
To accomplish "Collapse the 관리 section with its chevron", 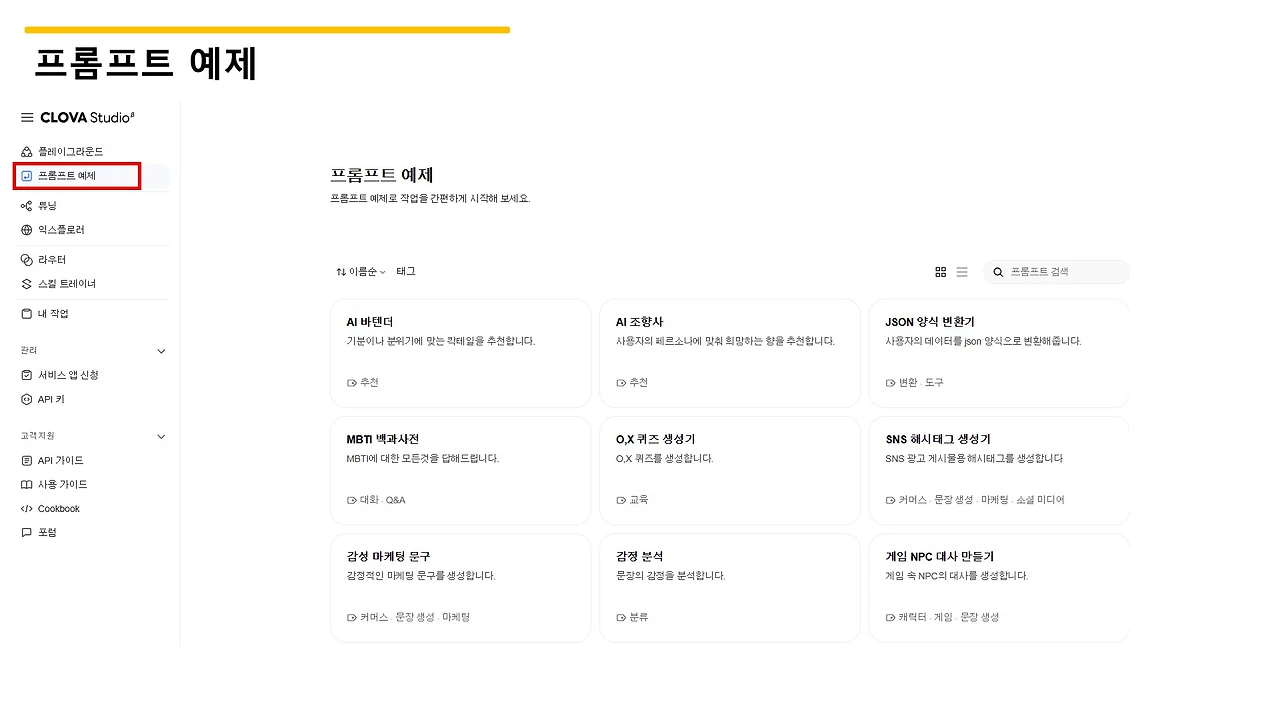I will tap(160, 350).
